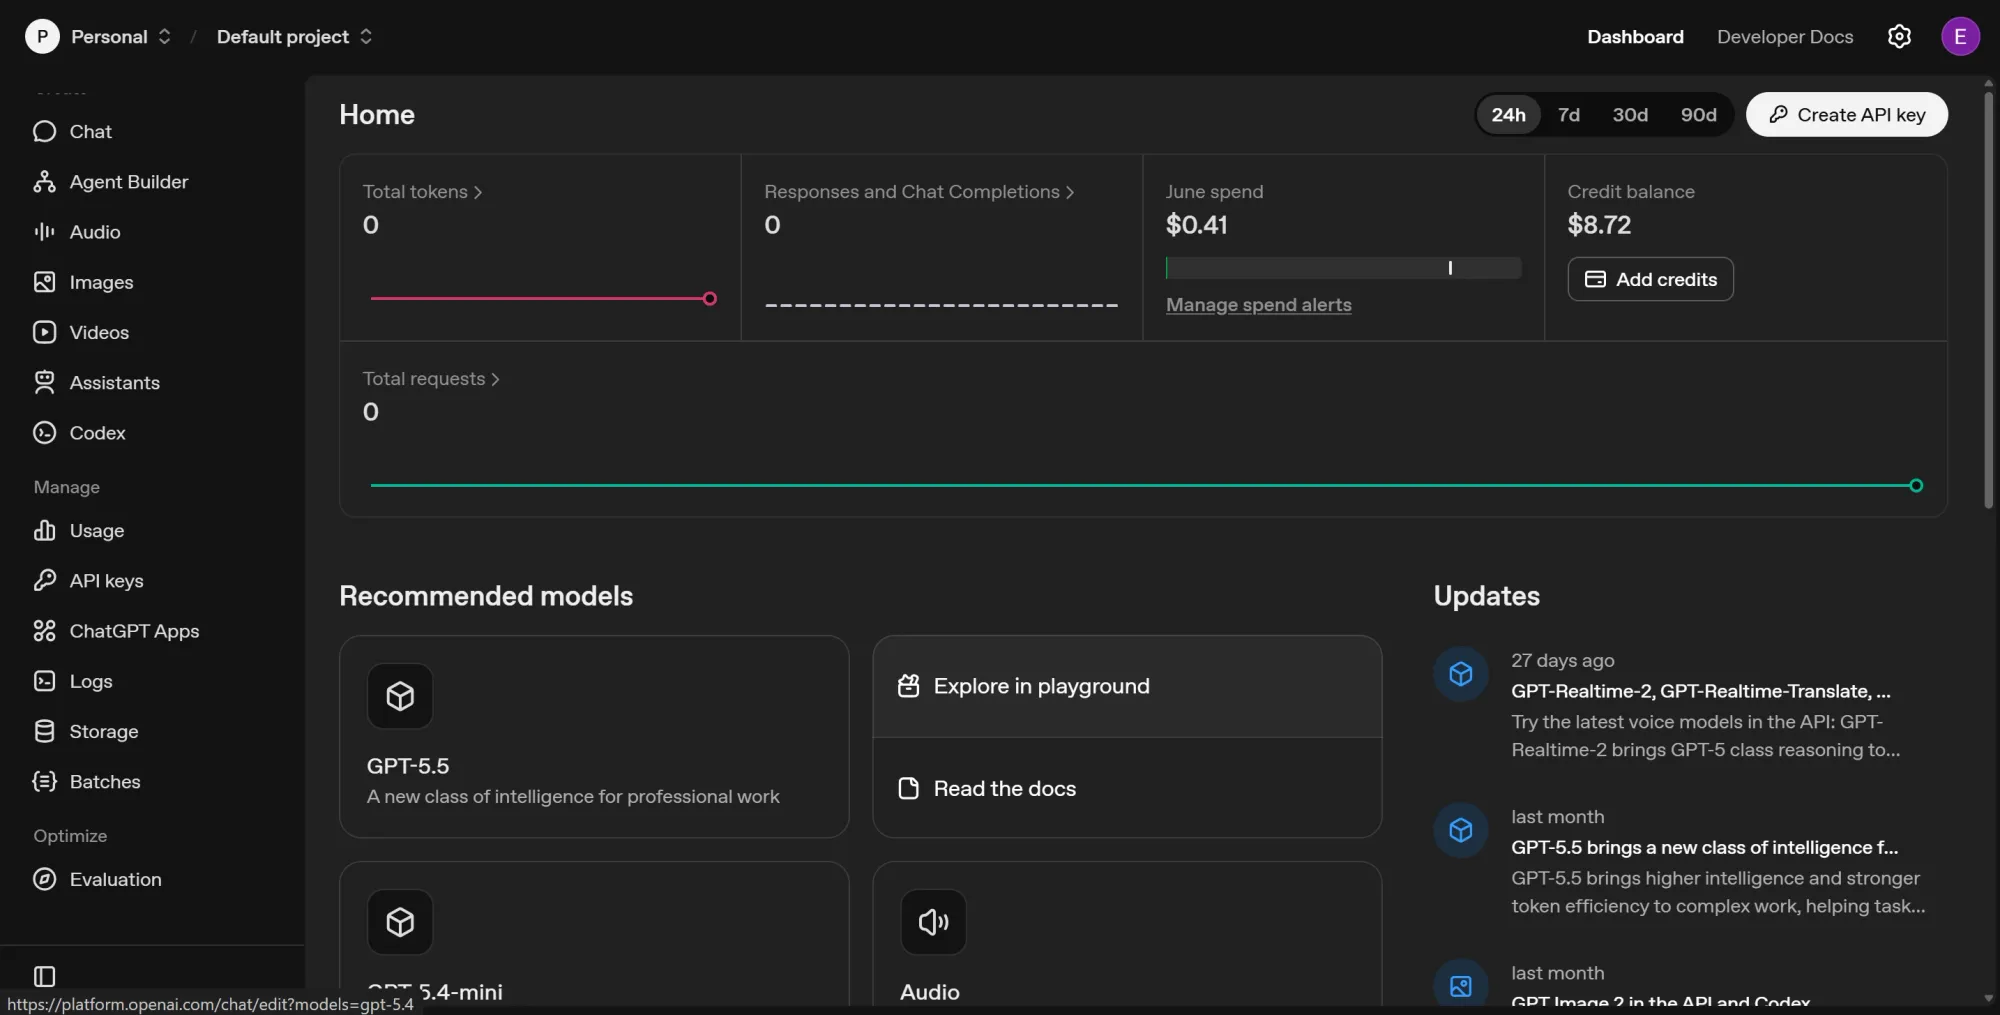Click Read the docs
The height and width of the screenshot is (1015, 2000).
pos(1127,788)
